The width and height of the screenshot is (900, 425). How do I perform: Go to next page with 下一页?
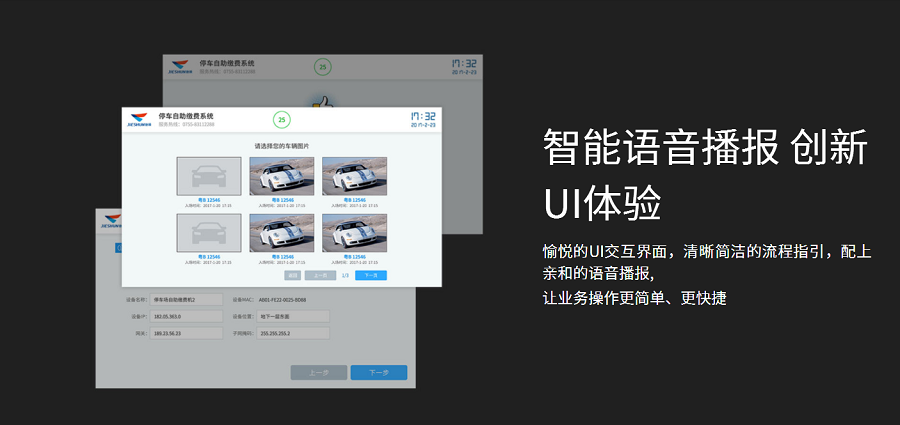click(x=371, y=276)
